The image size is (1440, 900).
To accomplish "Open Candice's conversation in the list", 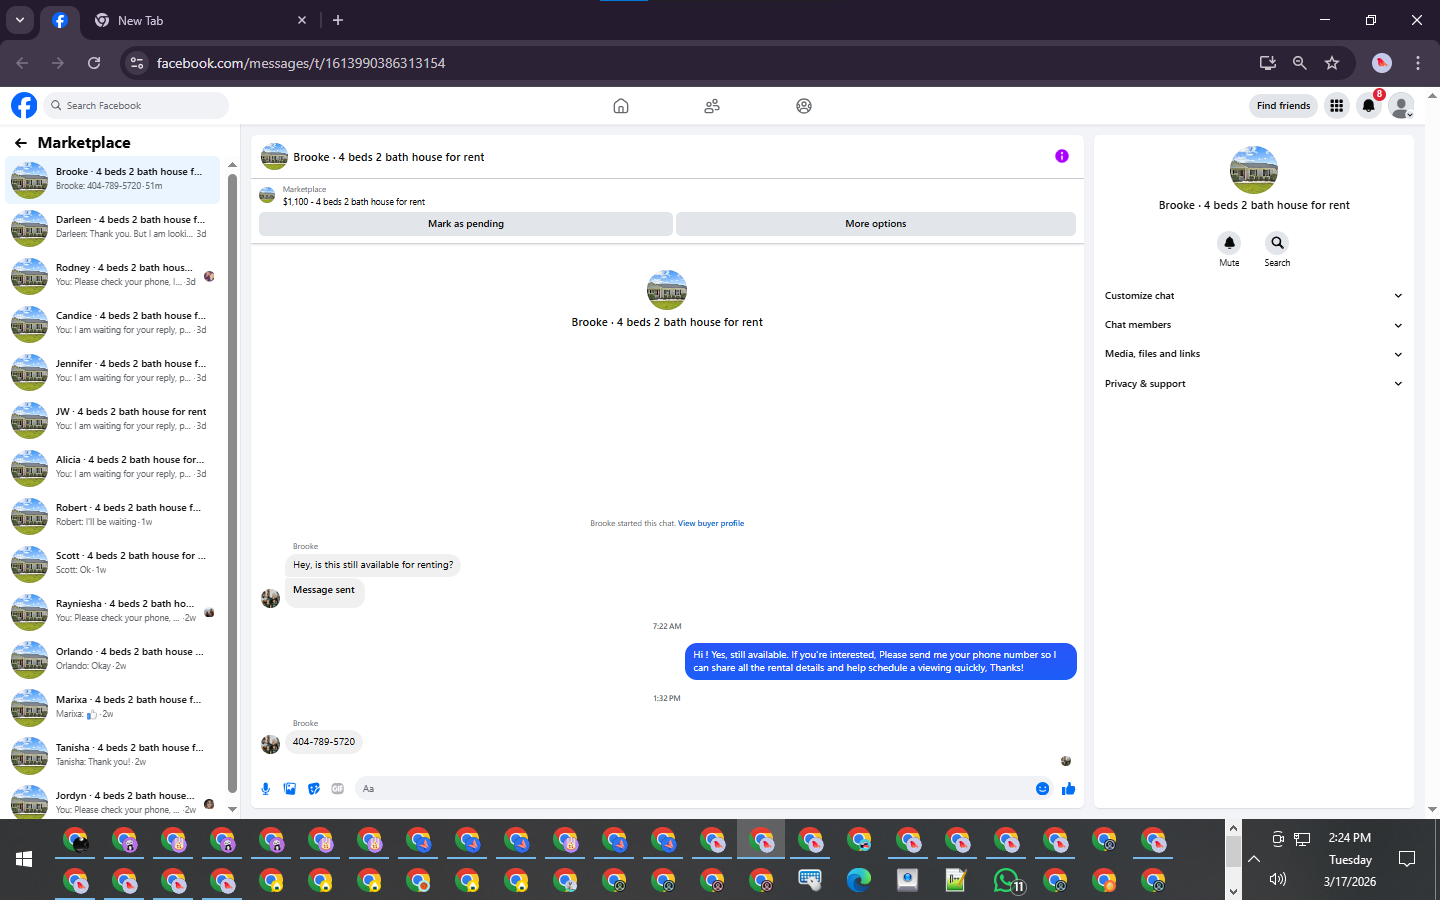I will click(x=113, y=323).
